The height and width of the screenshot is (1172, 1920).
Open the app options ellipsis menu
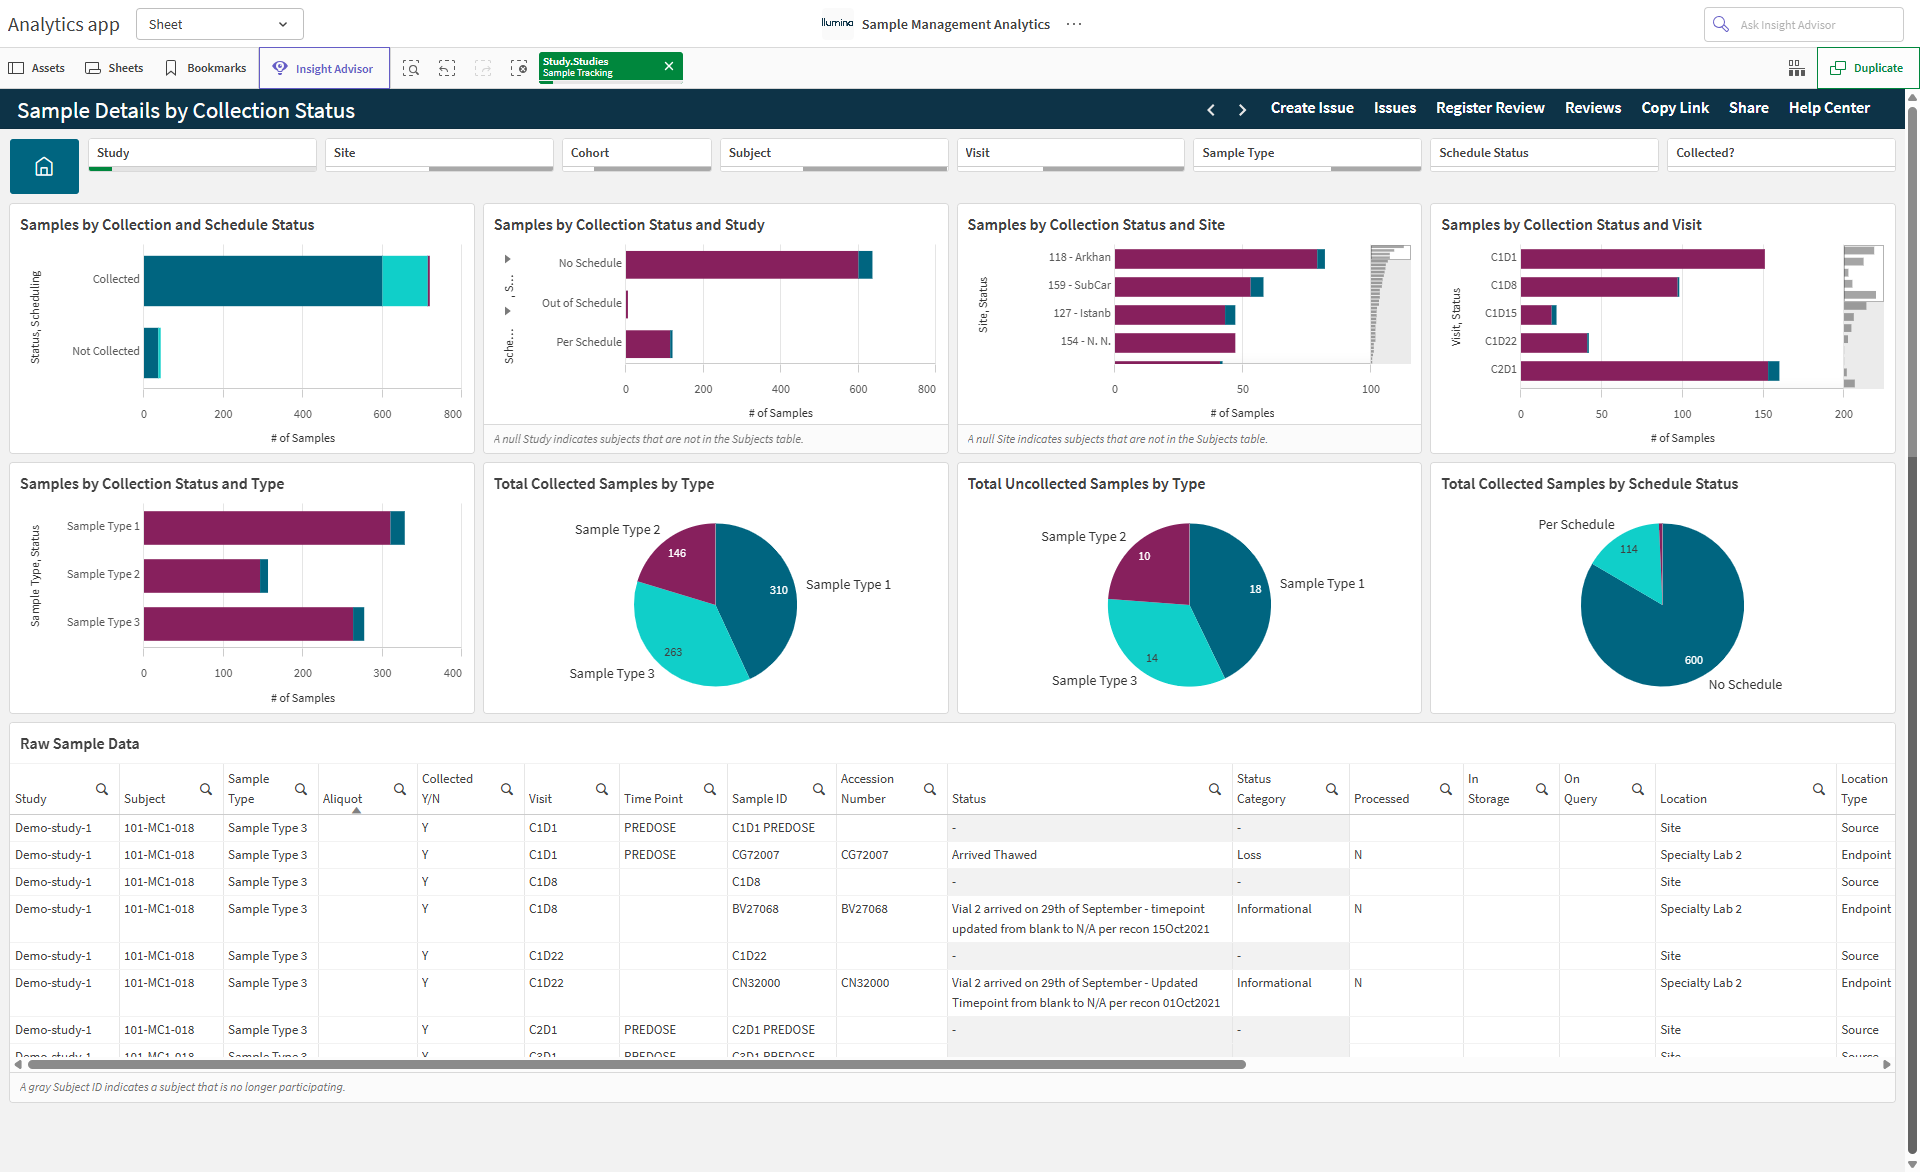click(1074, 24)
